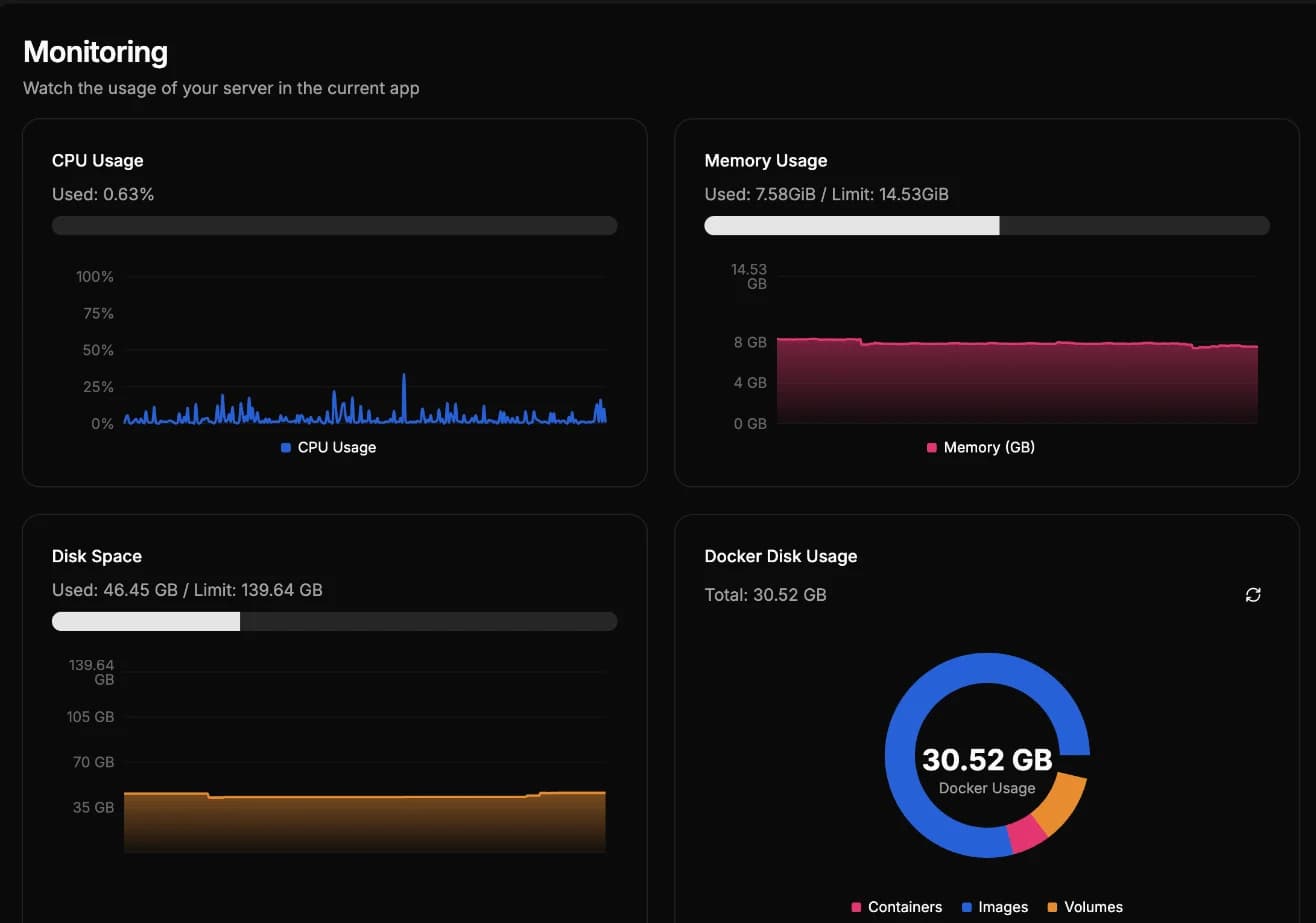Toggle the Images legend entry
This screenshot has height=923, width=1316.
point(995,907)
